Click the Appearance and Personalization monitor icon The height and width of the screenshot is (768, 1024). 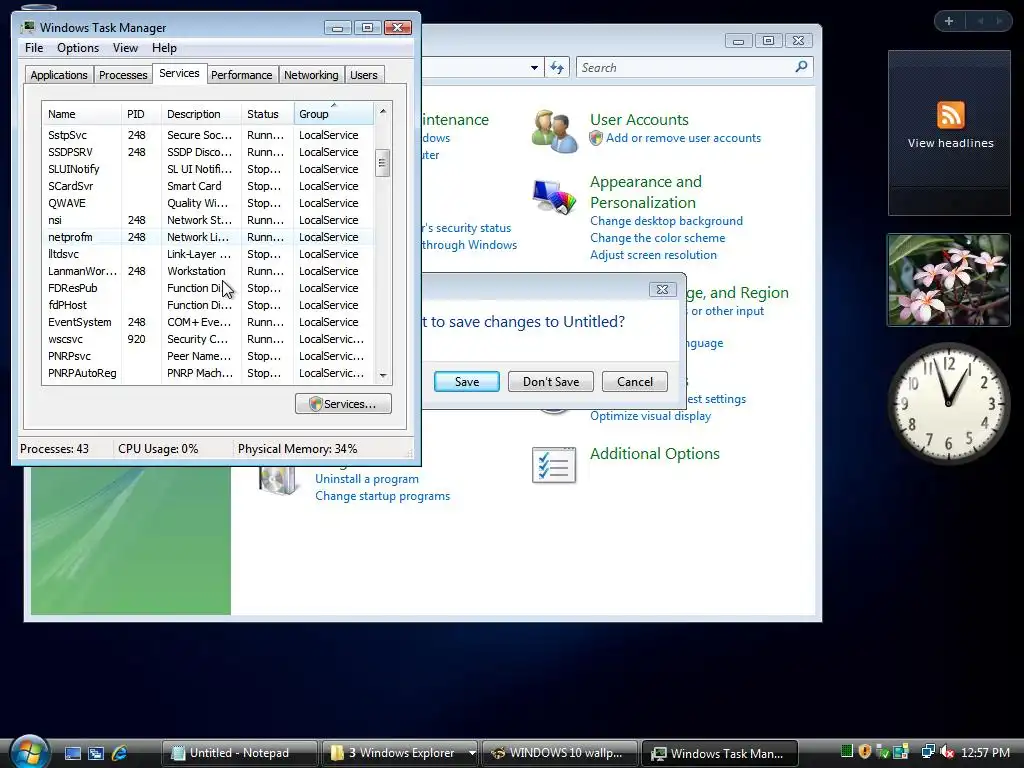554,196
